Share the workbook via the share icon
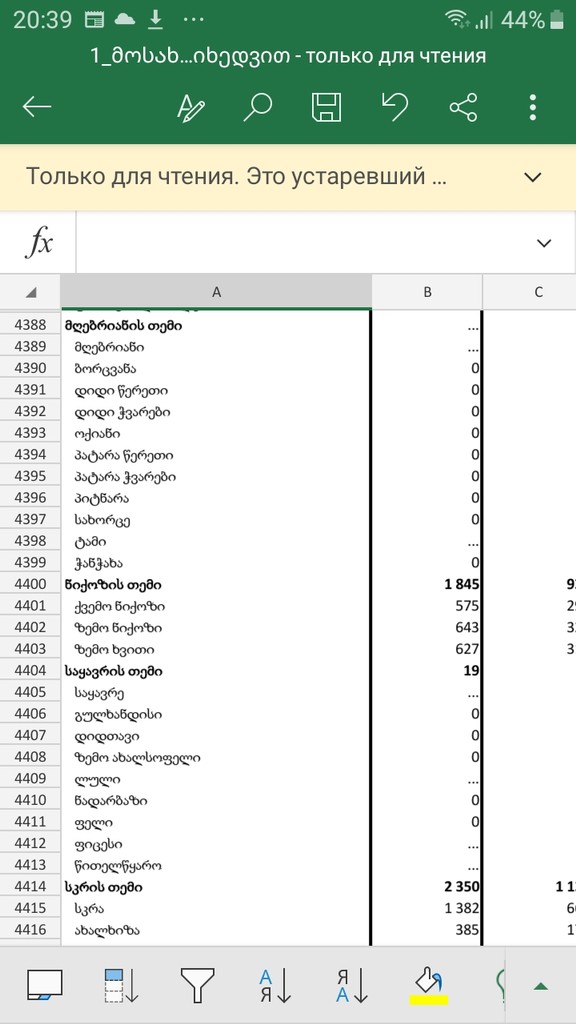 463,107
